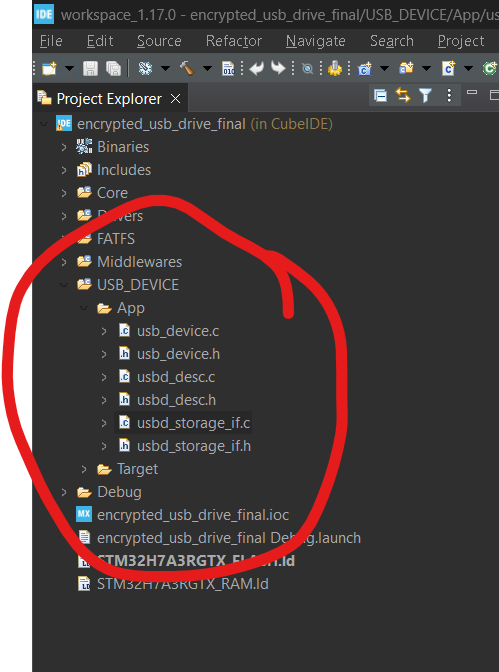Open the hammer Build dropdown arrow
The image size is (499, 672).
tap(207, 68)
